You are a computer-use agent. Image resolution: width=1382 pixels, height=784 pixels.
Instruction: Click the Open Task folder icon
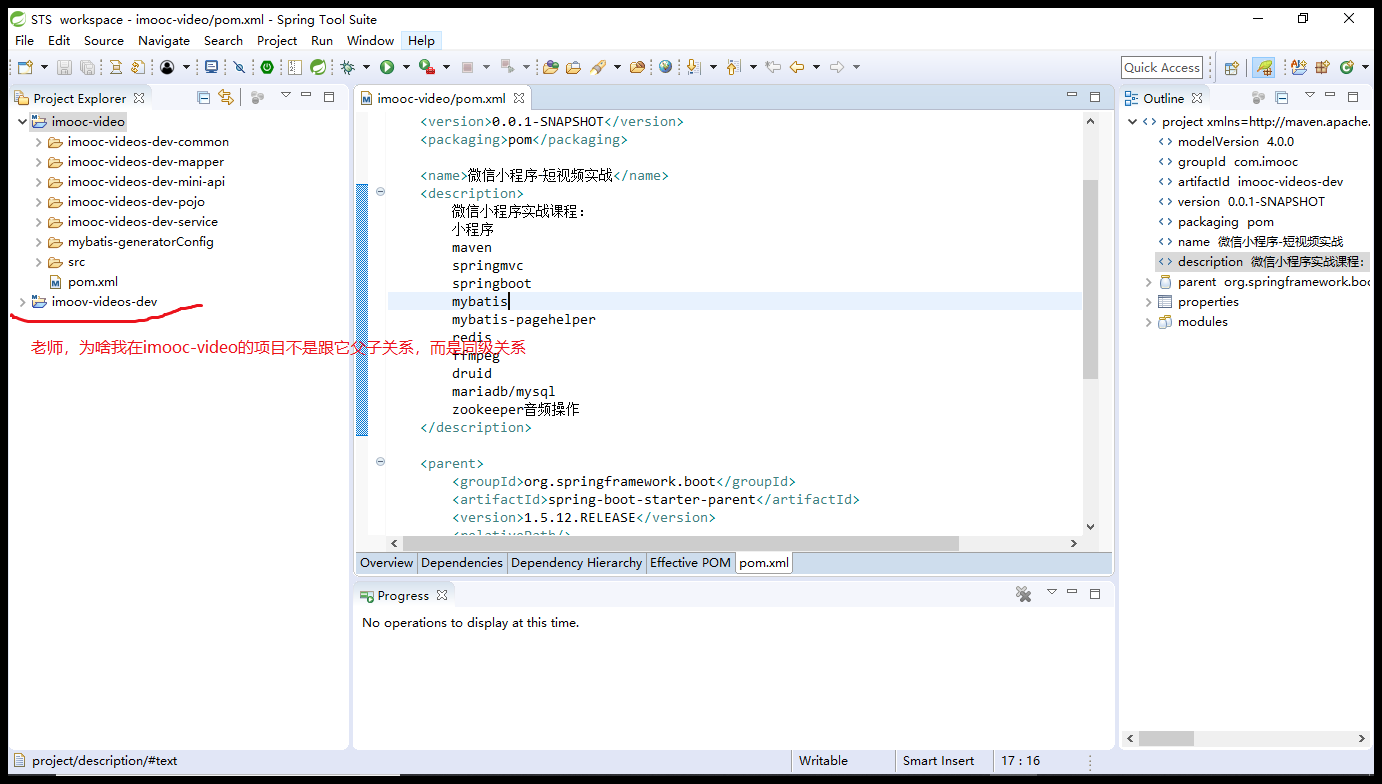pyautogui.click(x=573, y=67)
